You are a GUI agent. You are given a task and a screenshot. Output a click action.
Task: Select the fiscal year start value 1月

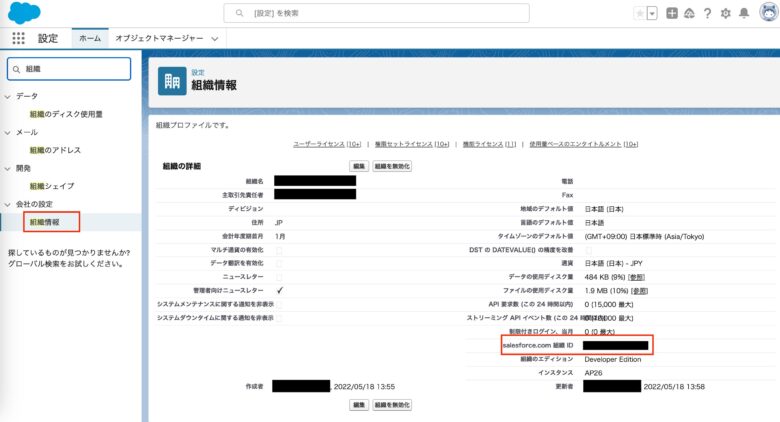click(280, 237)
